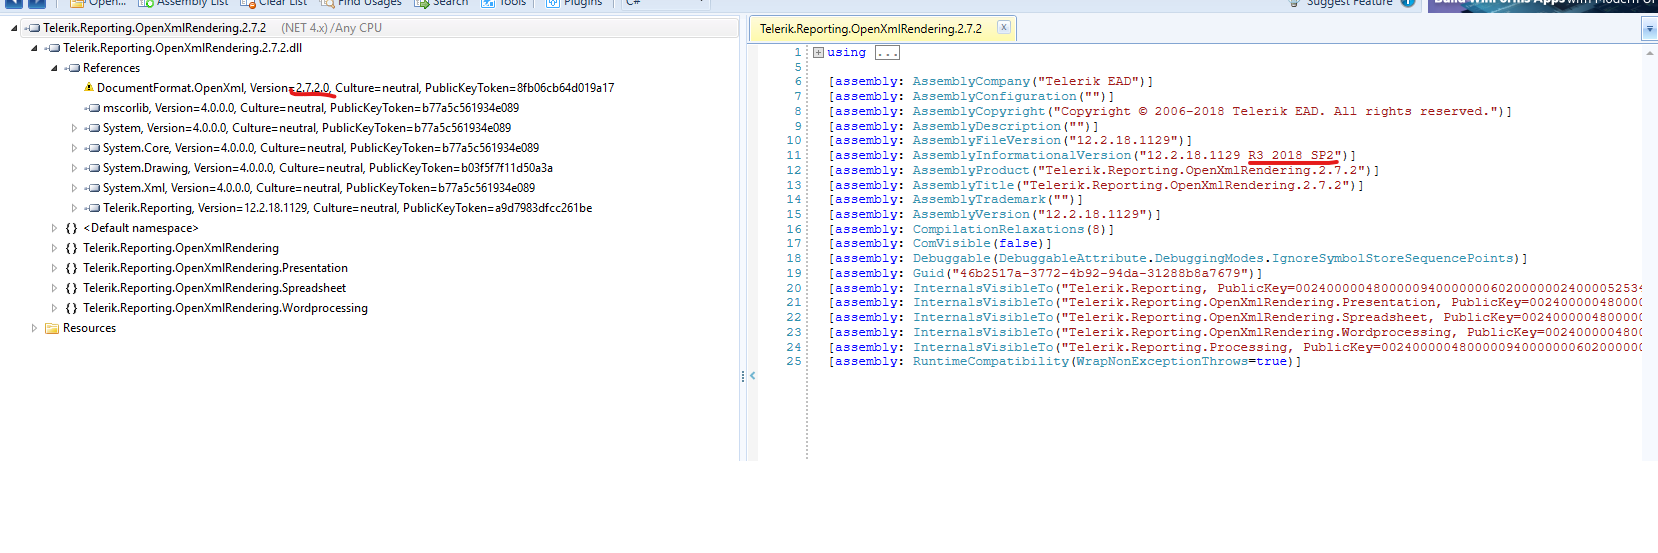This screenshot has width=1658, height=553.
Task: Expand the OpenXmlRendering.Presentation namespace node
Action: [54, 268]
